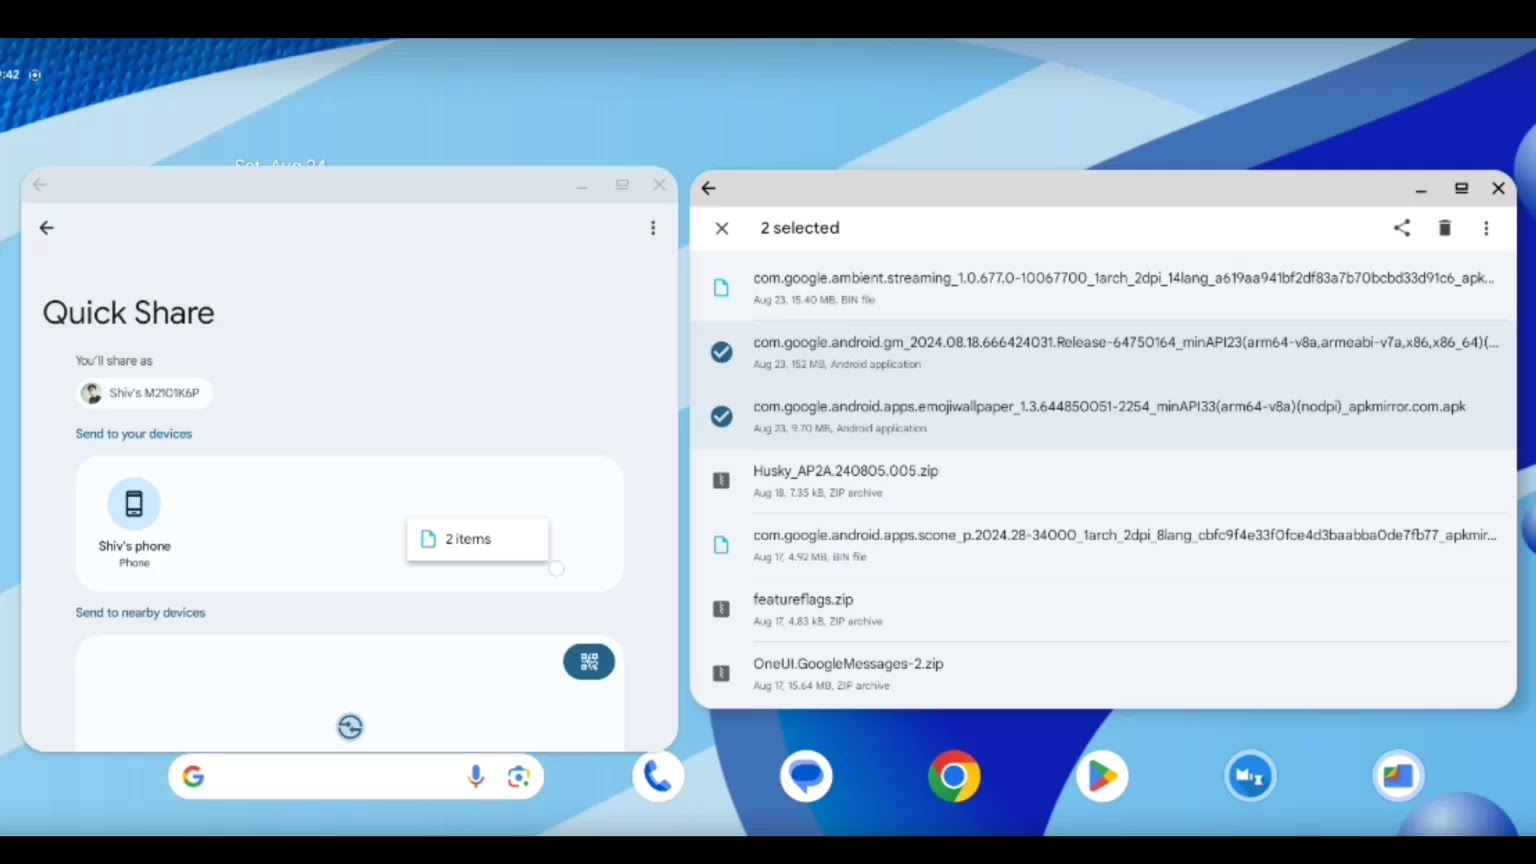
Task: Tap file icon of com.google.android.apps.scone file
Action: (721, 545)
